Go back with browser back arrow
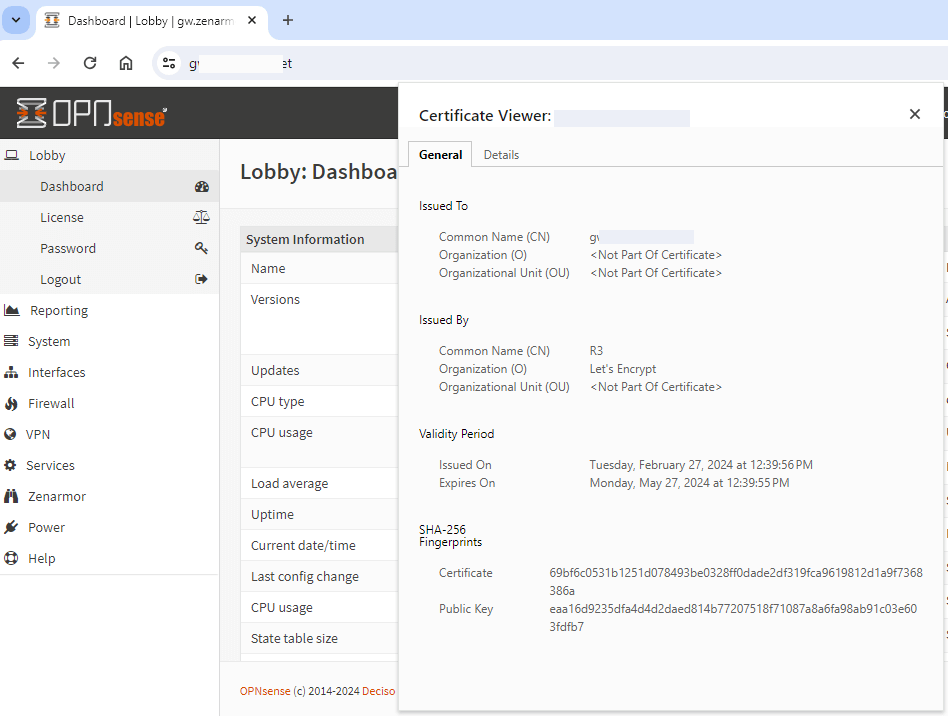 click(x=18, y=63)
